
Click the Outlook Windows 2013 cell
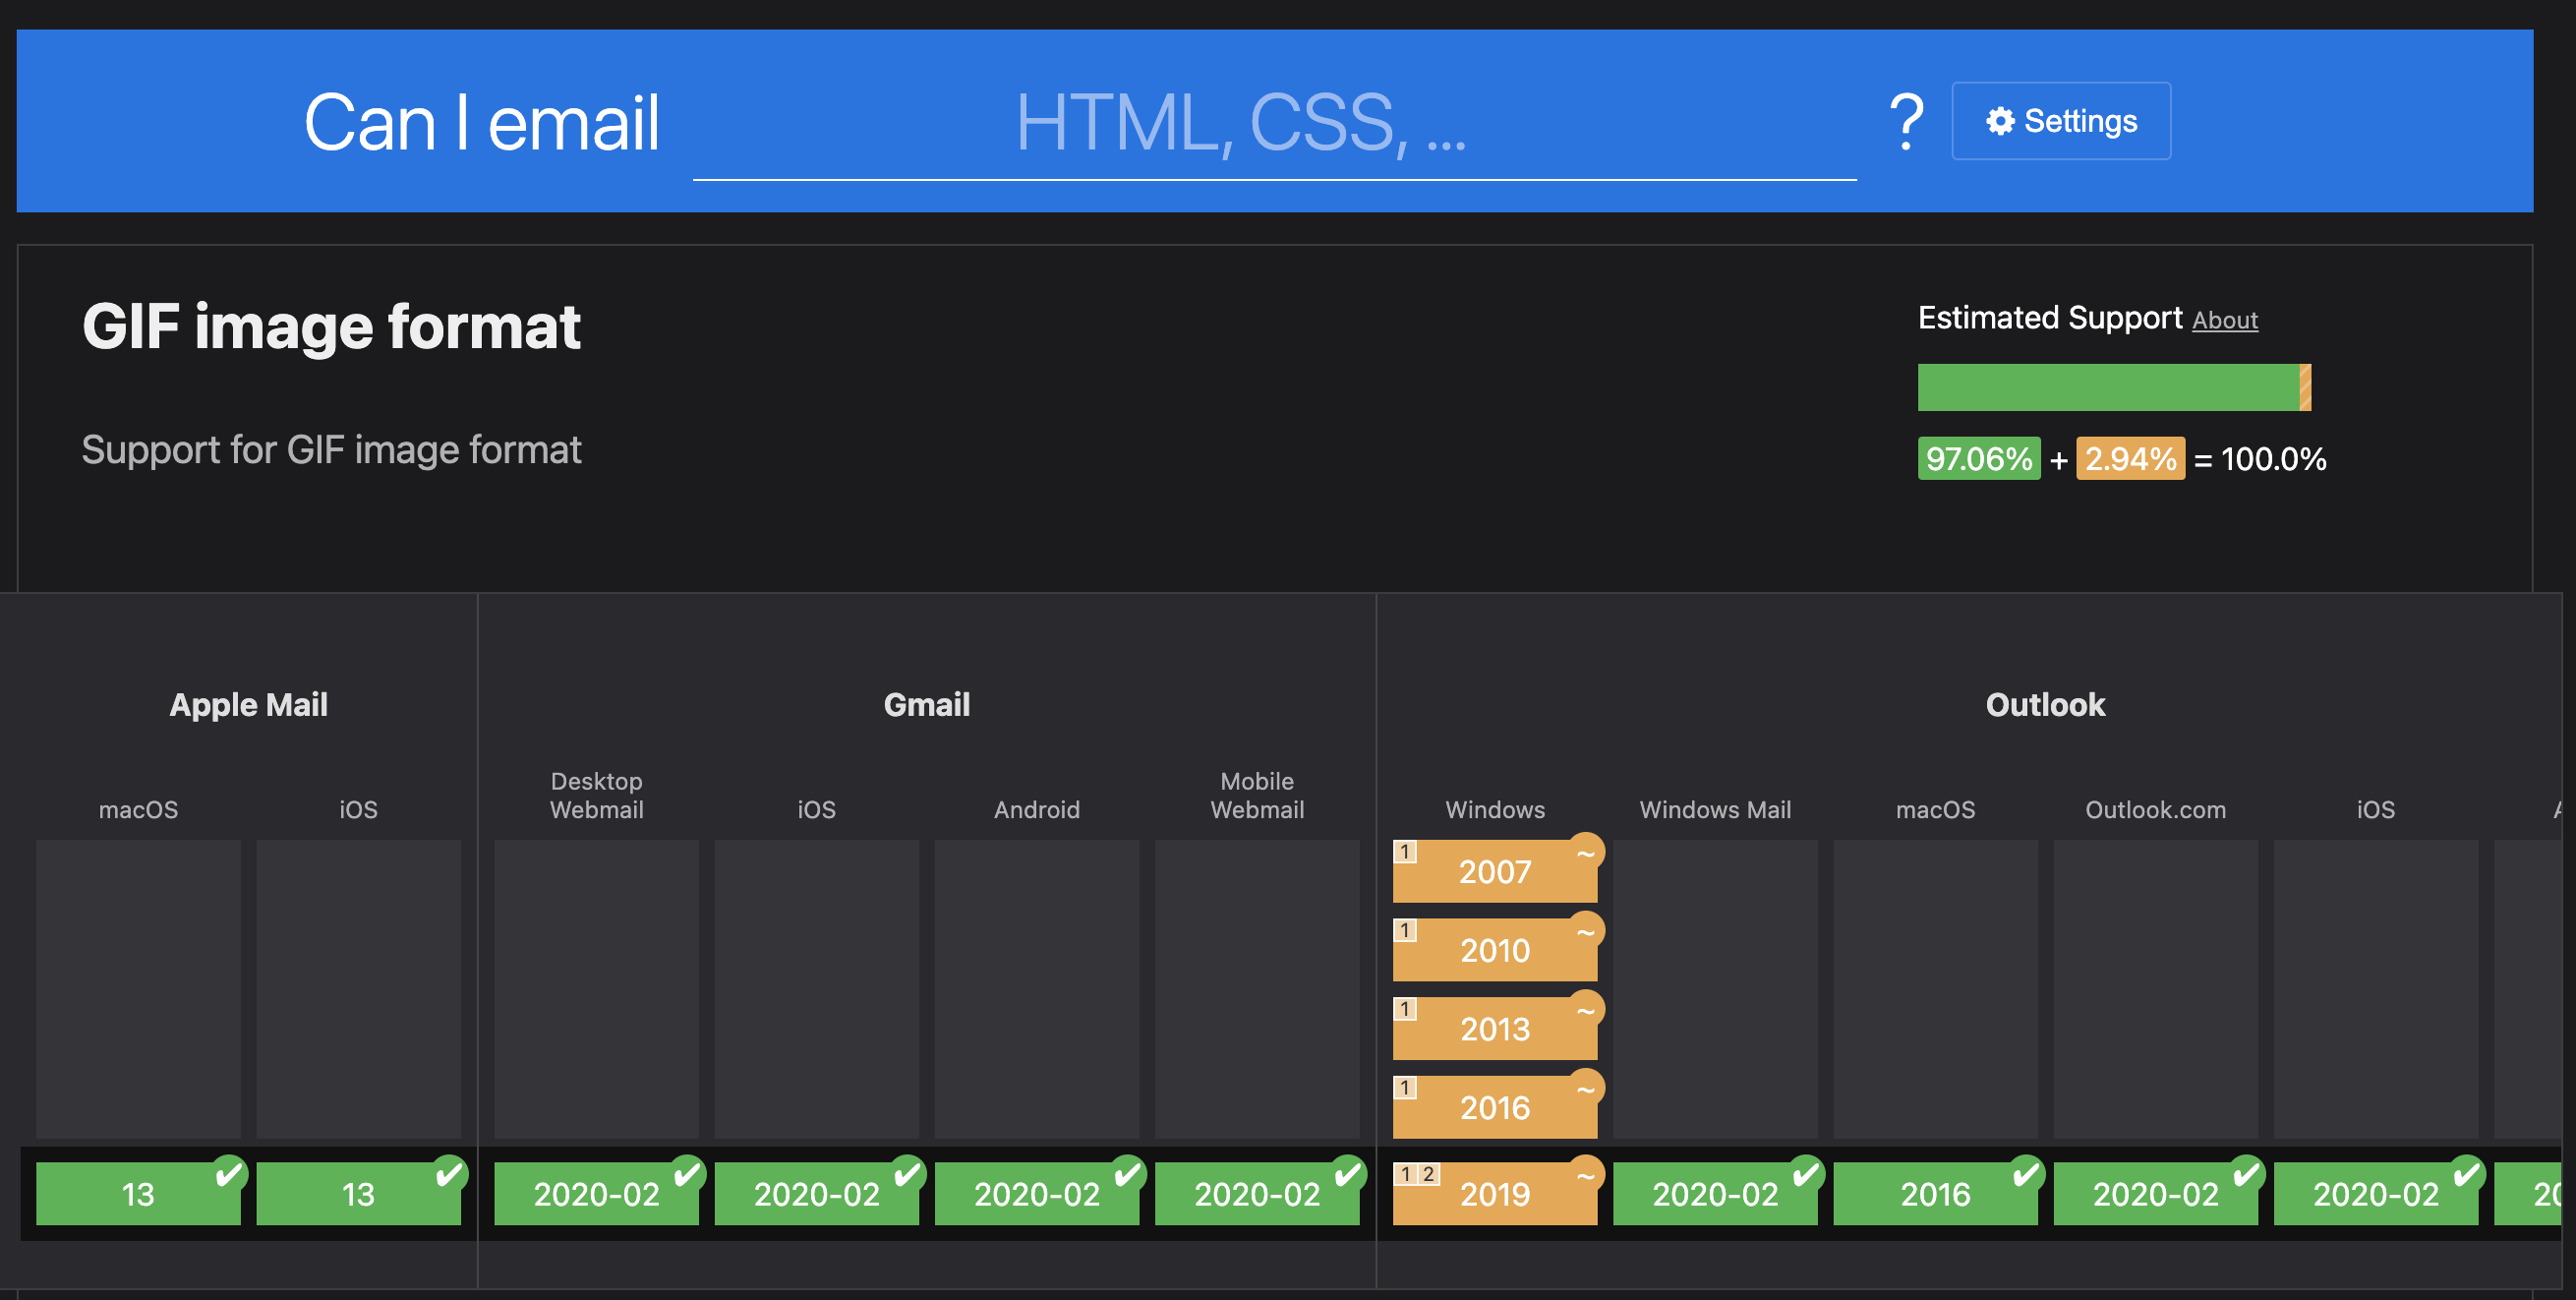point(1495,1029)
